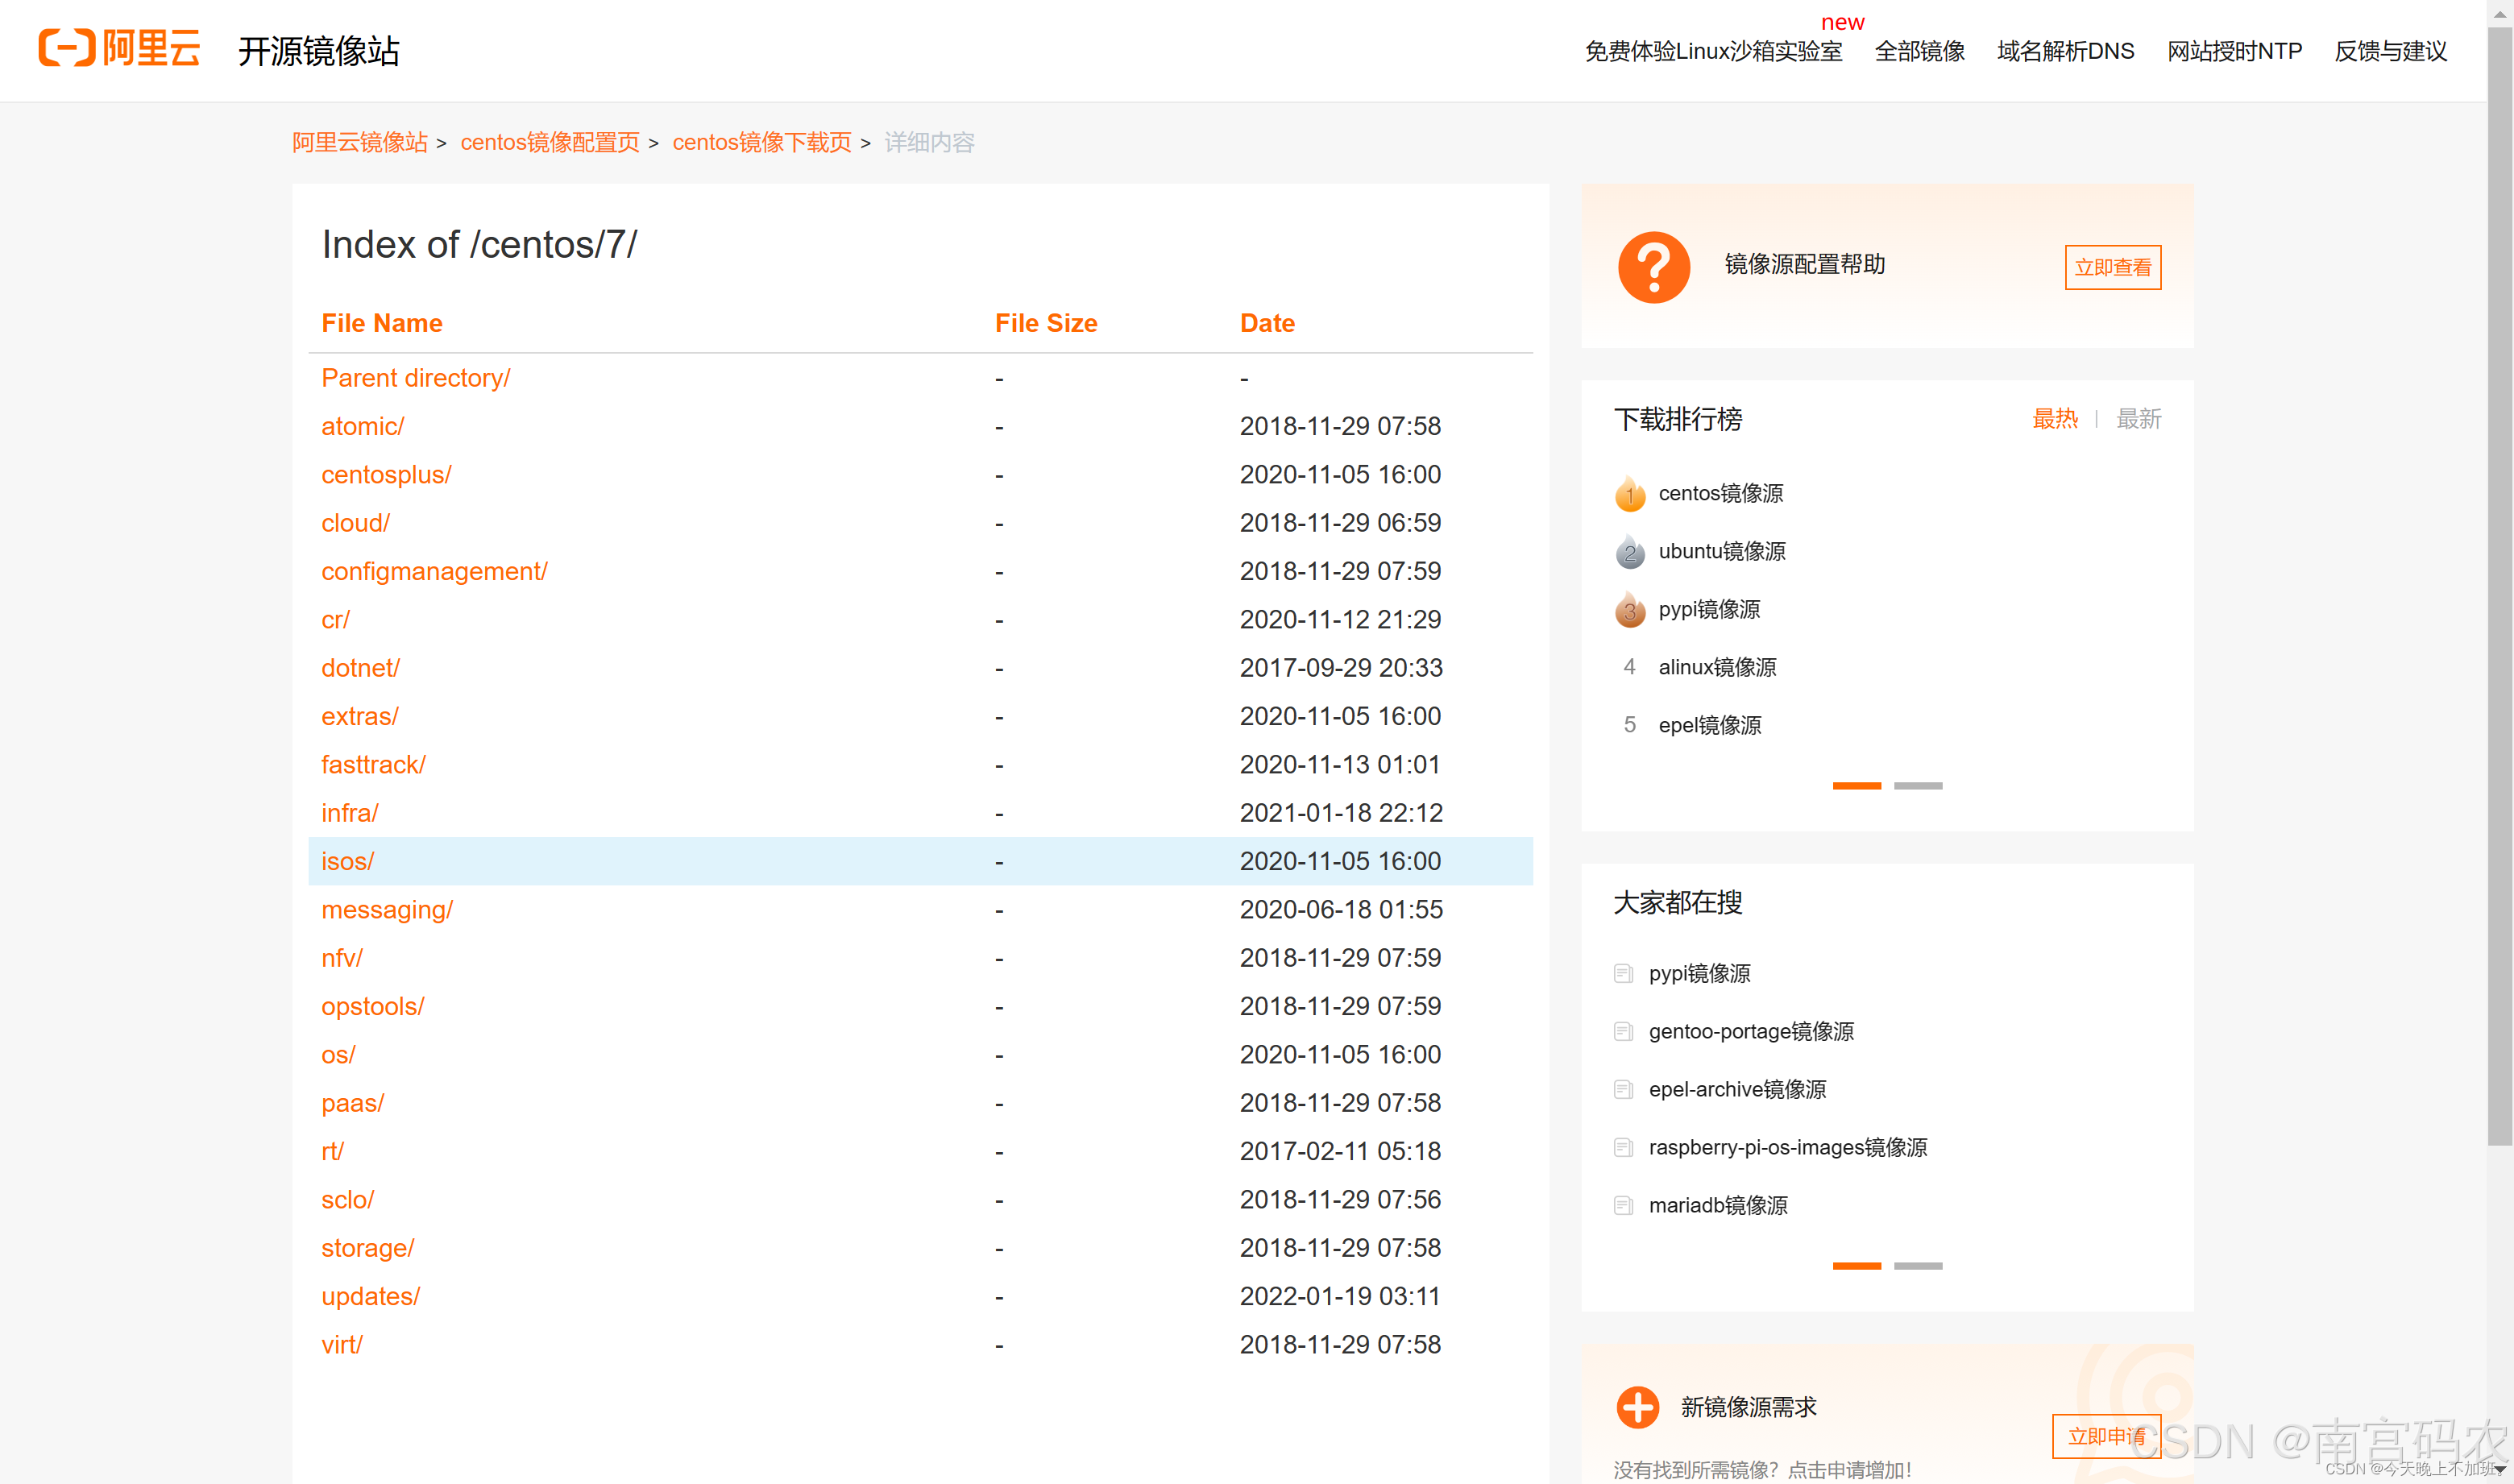
Task: Open the highlighted isos/ directory
Action: tap(347, 861)
